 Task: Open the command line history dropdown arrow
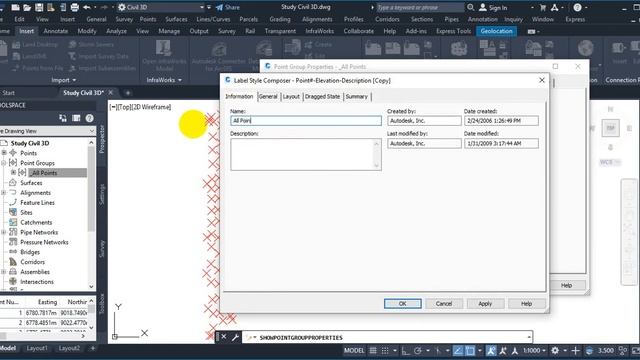click(529, 337)
